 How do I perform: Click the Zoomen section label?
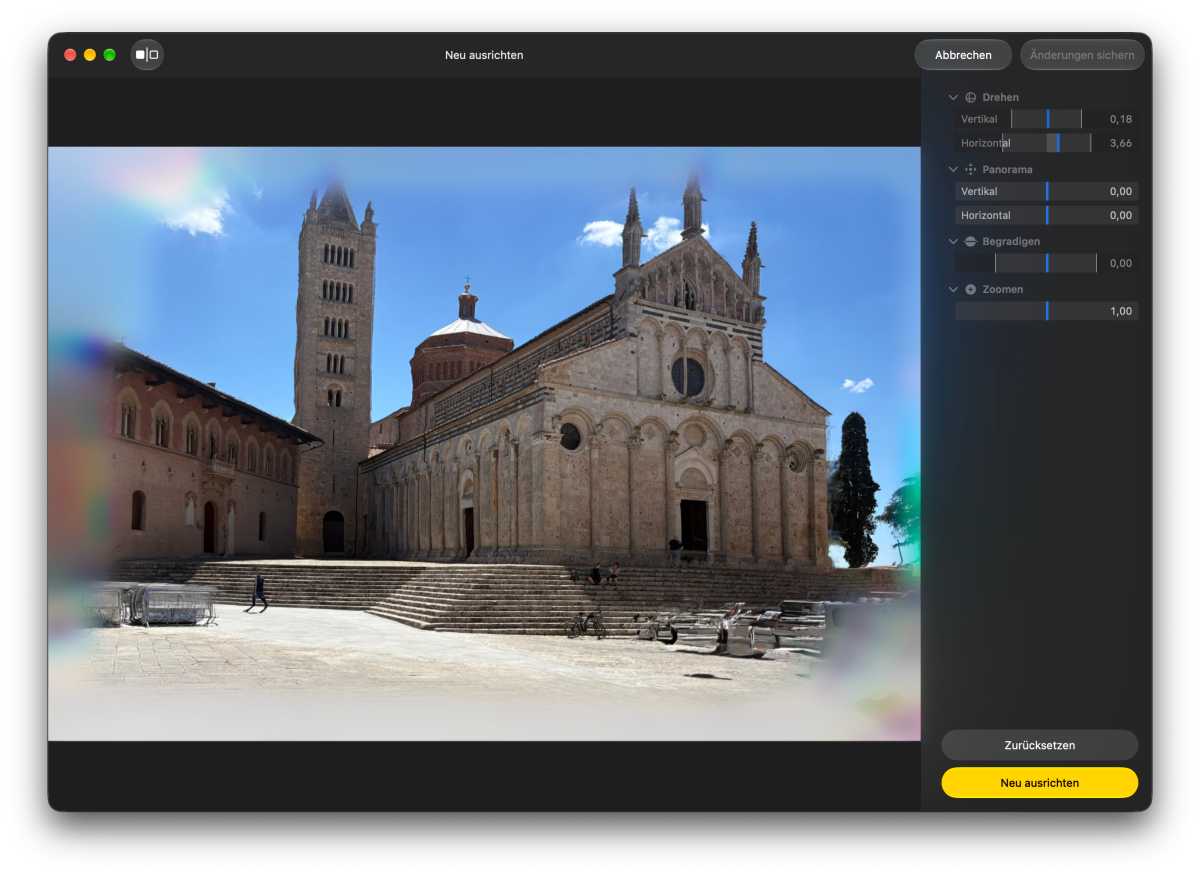click(x=1002, y=289)
